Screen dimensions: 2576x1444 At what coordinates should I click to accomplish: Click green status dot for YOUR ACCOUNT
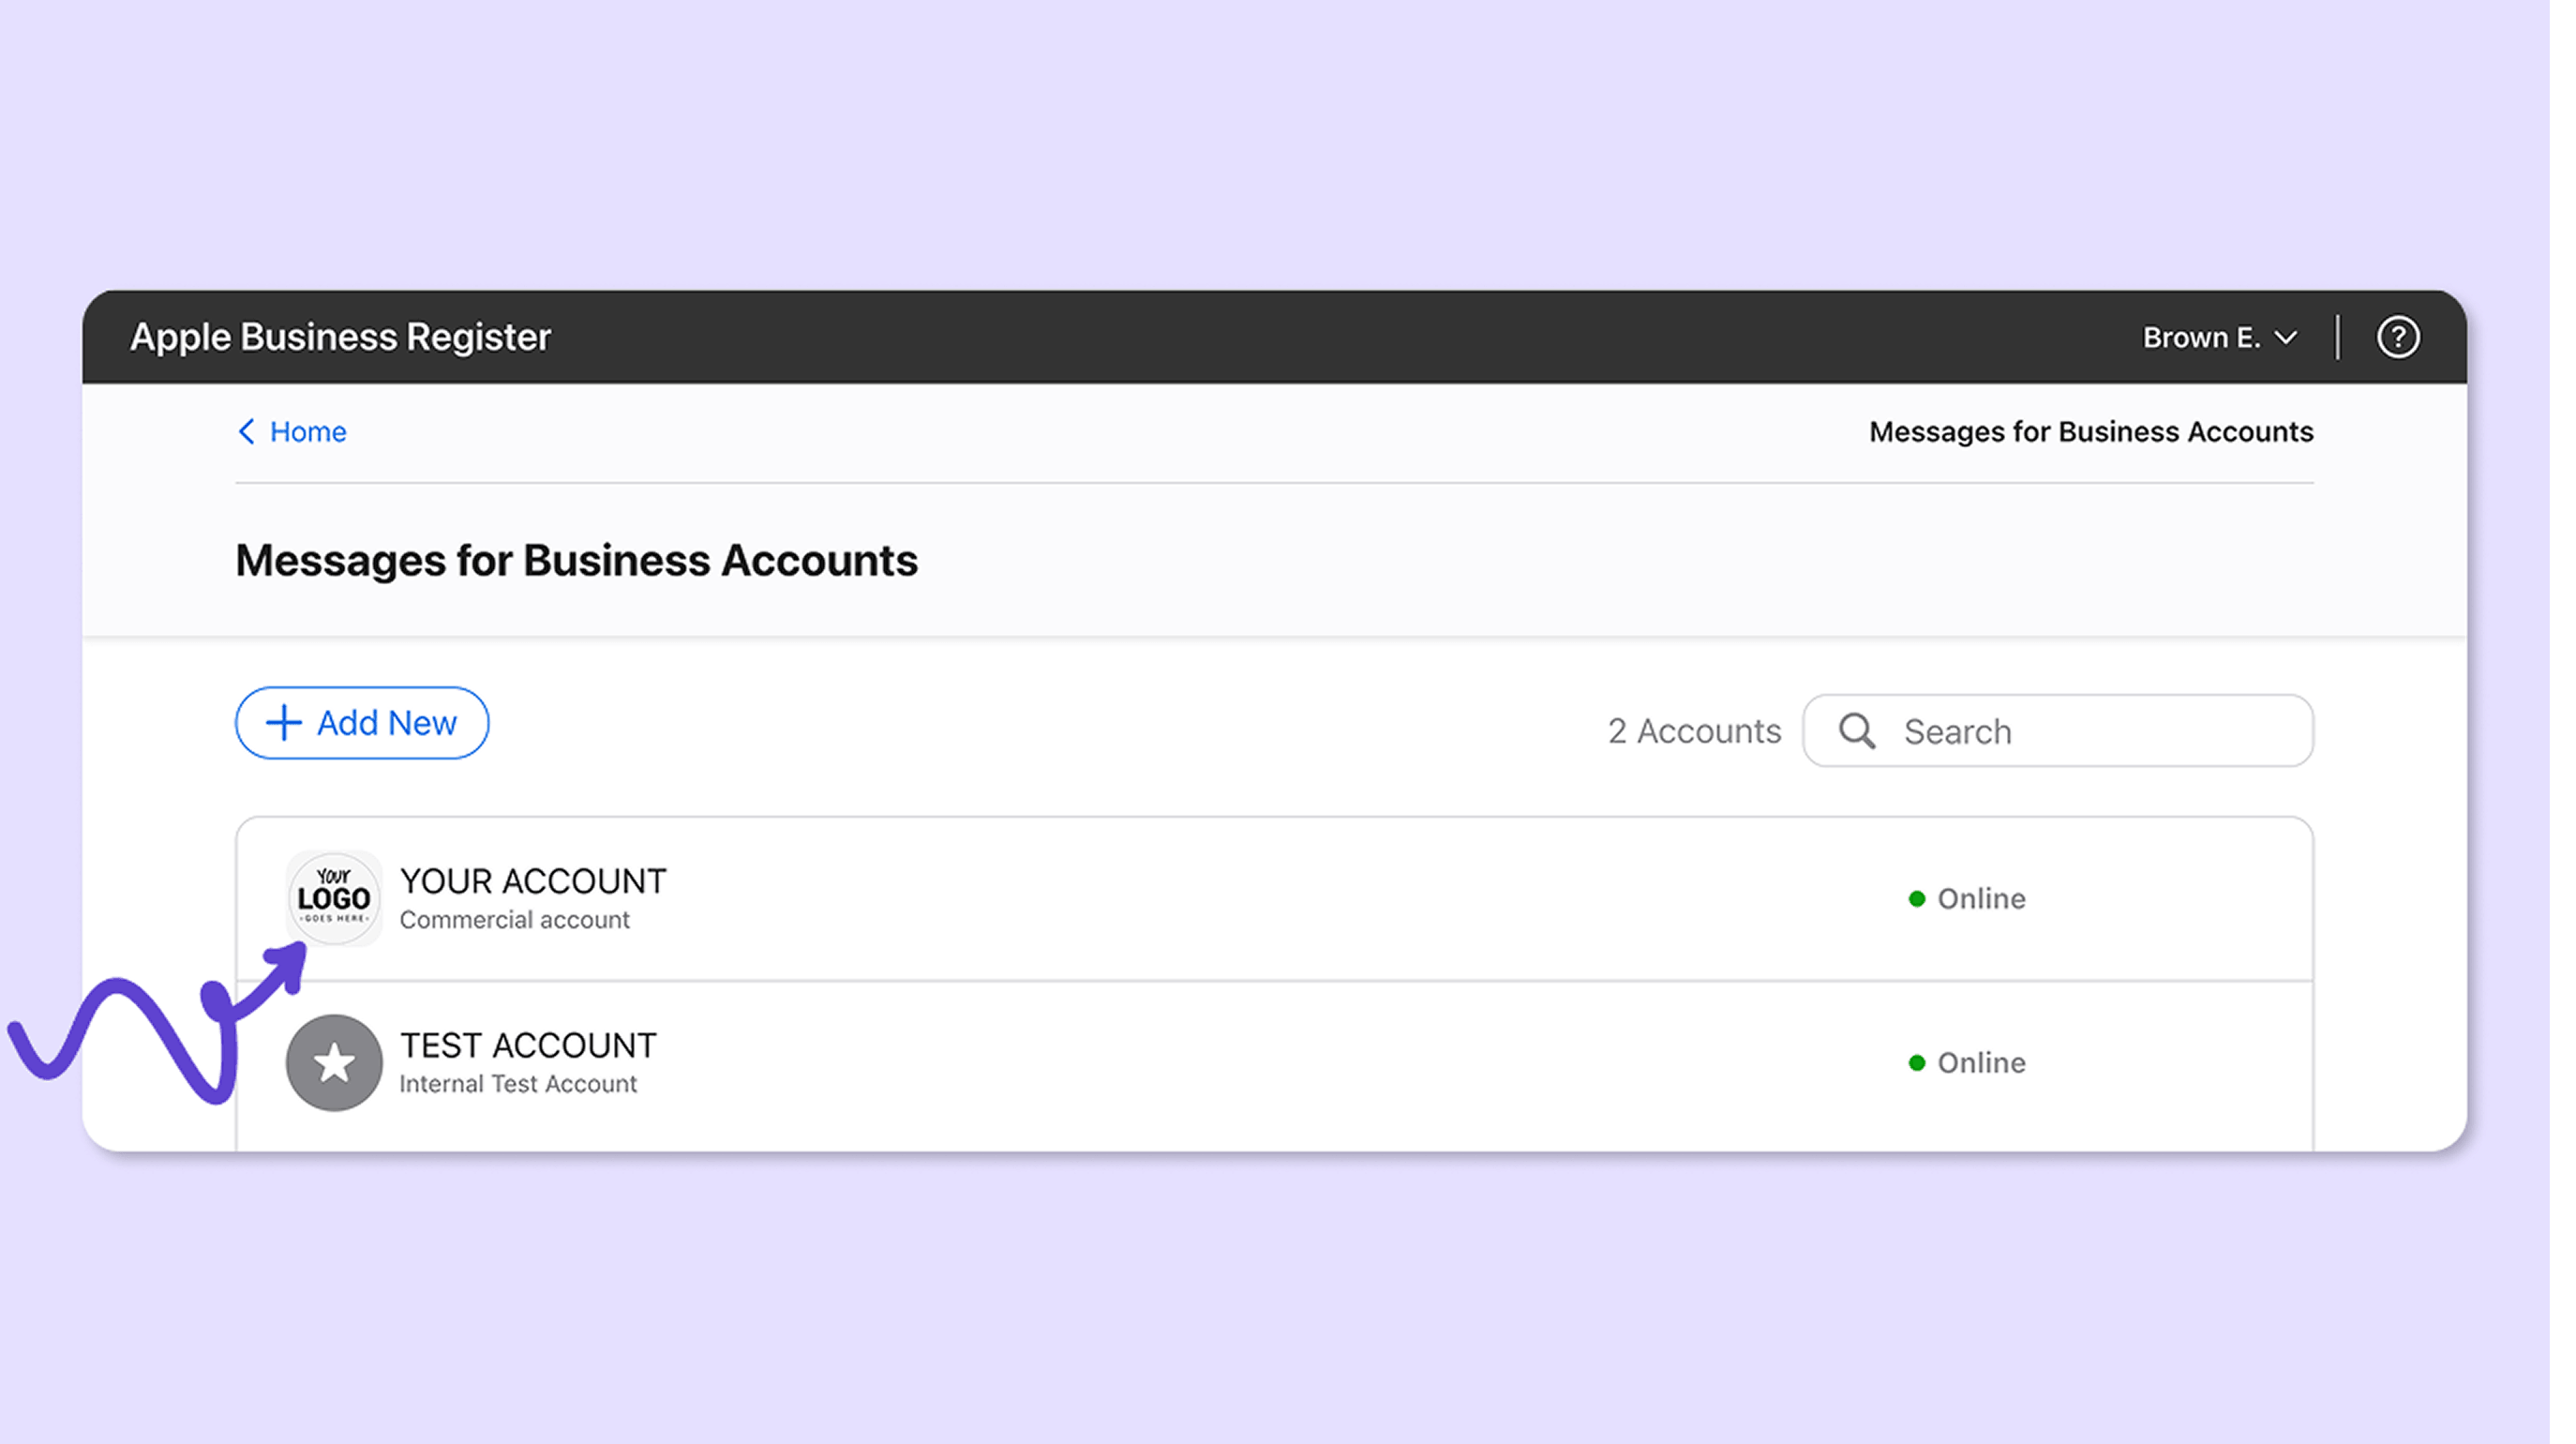pos(1916,898)
